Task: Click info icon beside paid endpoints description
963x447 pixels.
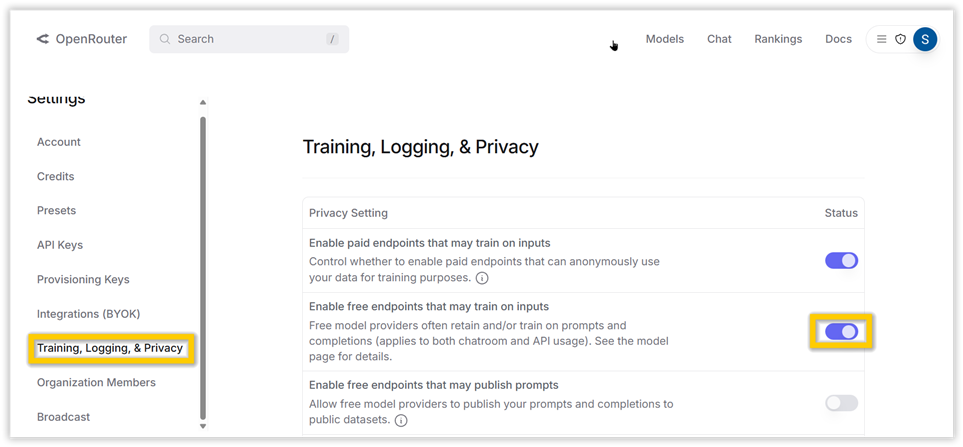Action: tap(482, 278)
